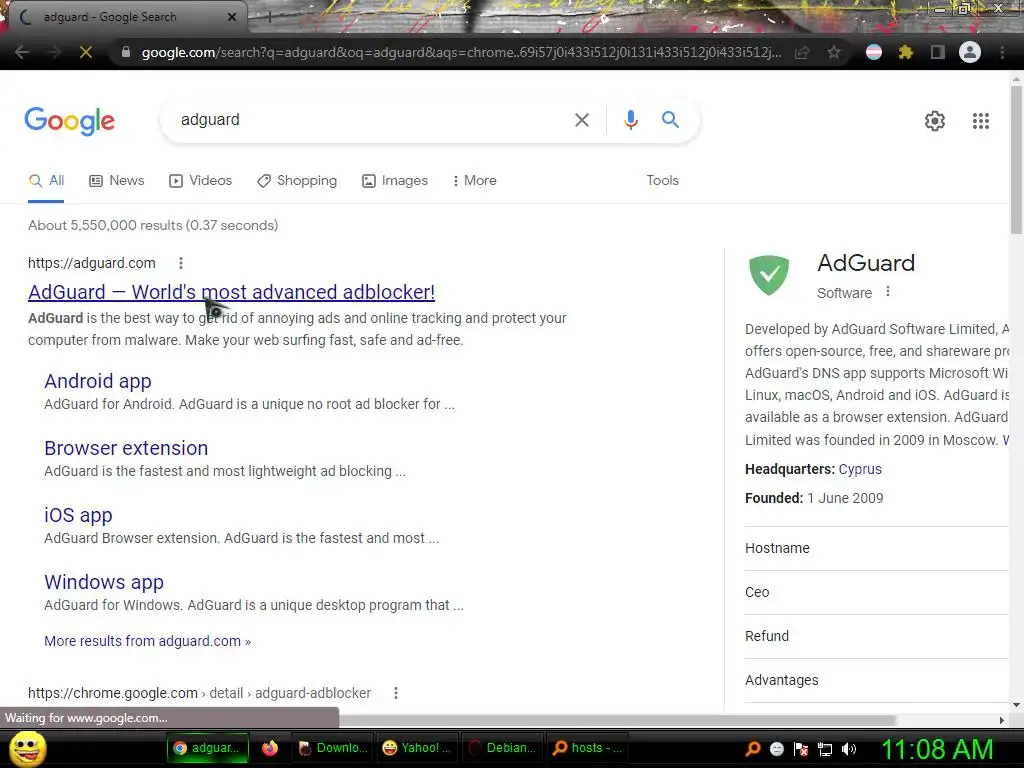Open Google settings gear
1024x768 pixels.
click(x=935, y=121)
